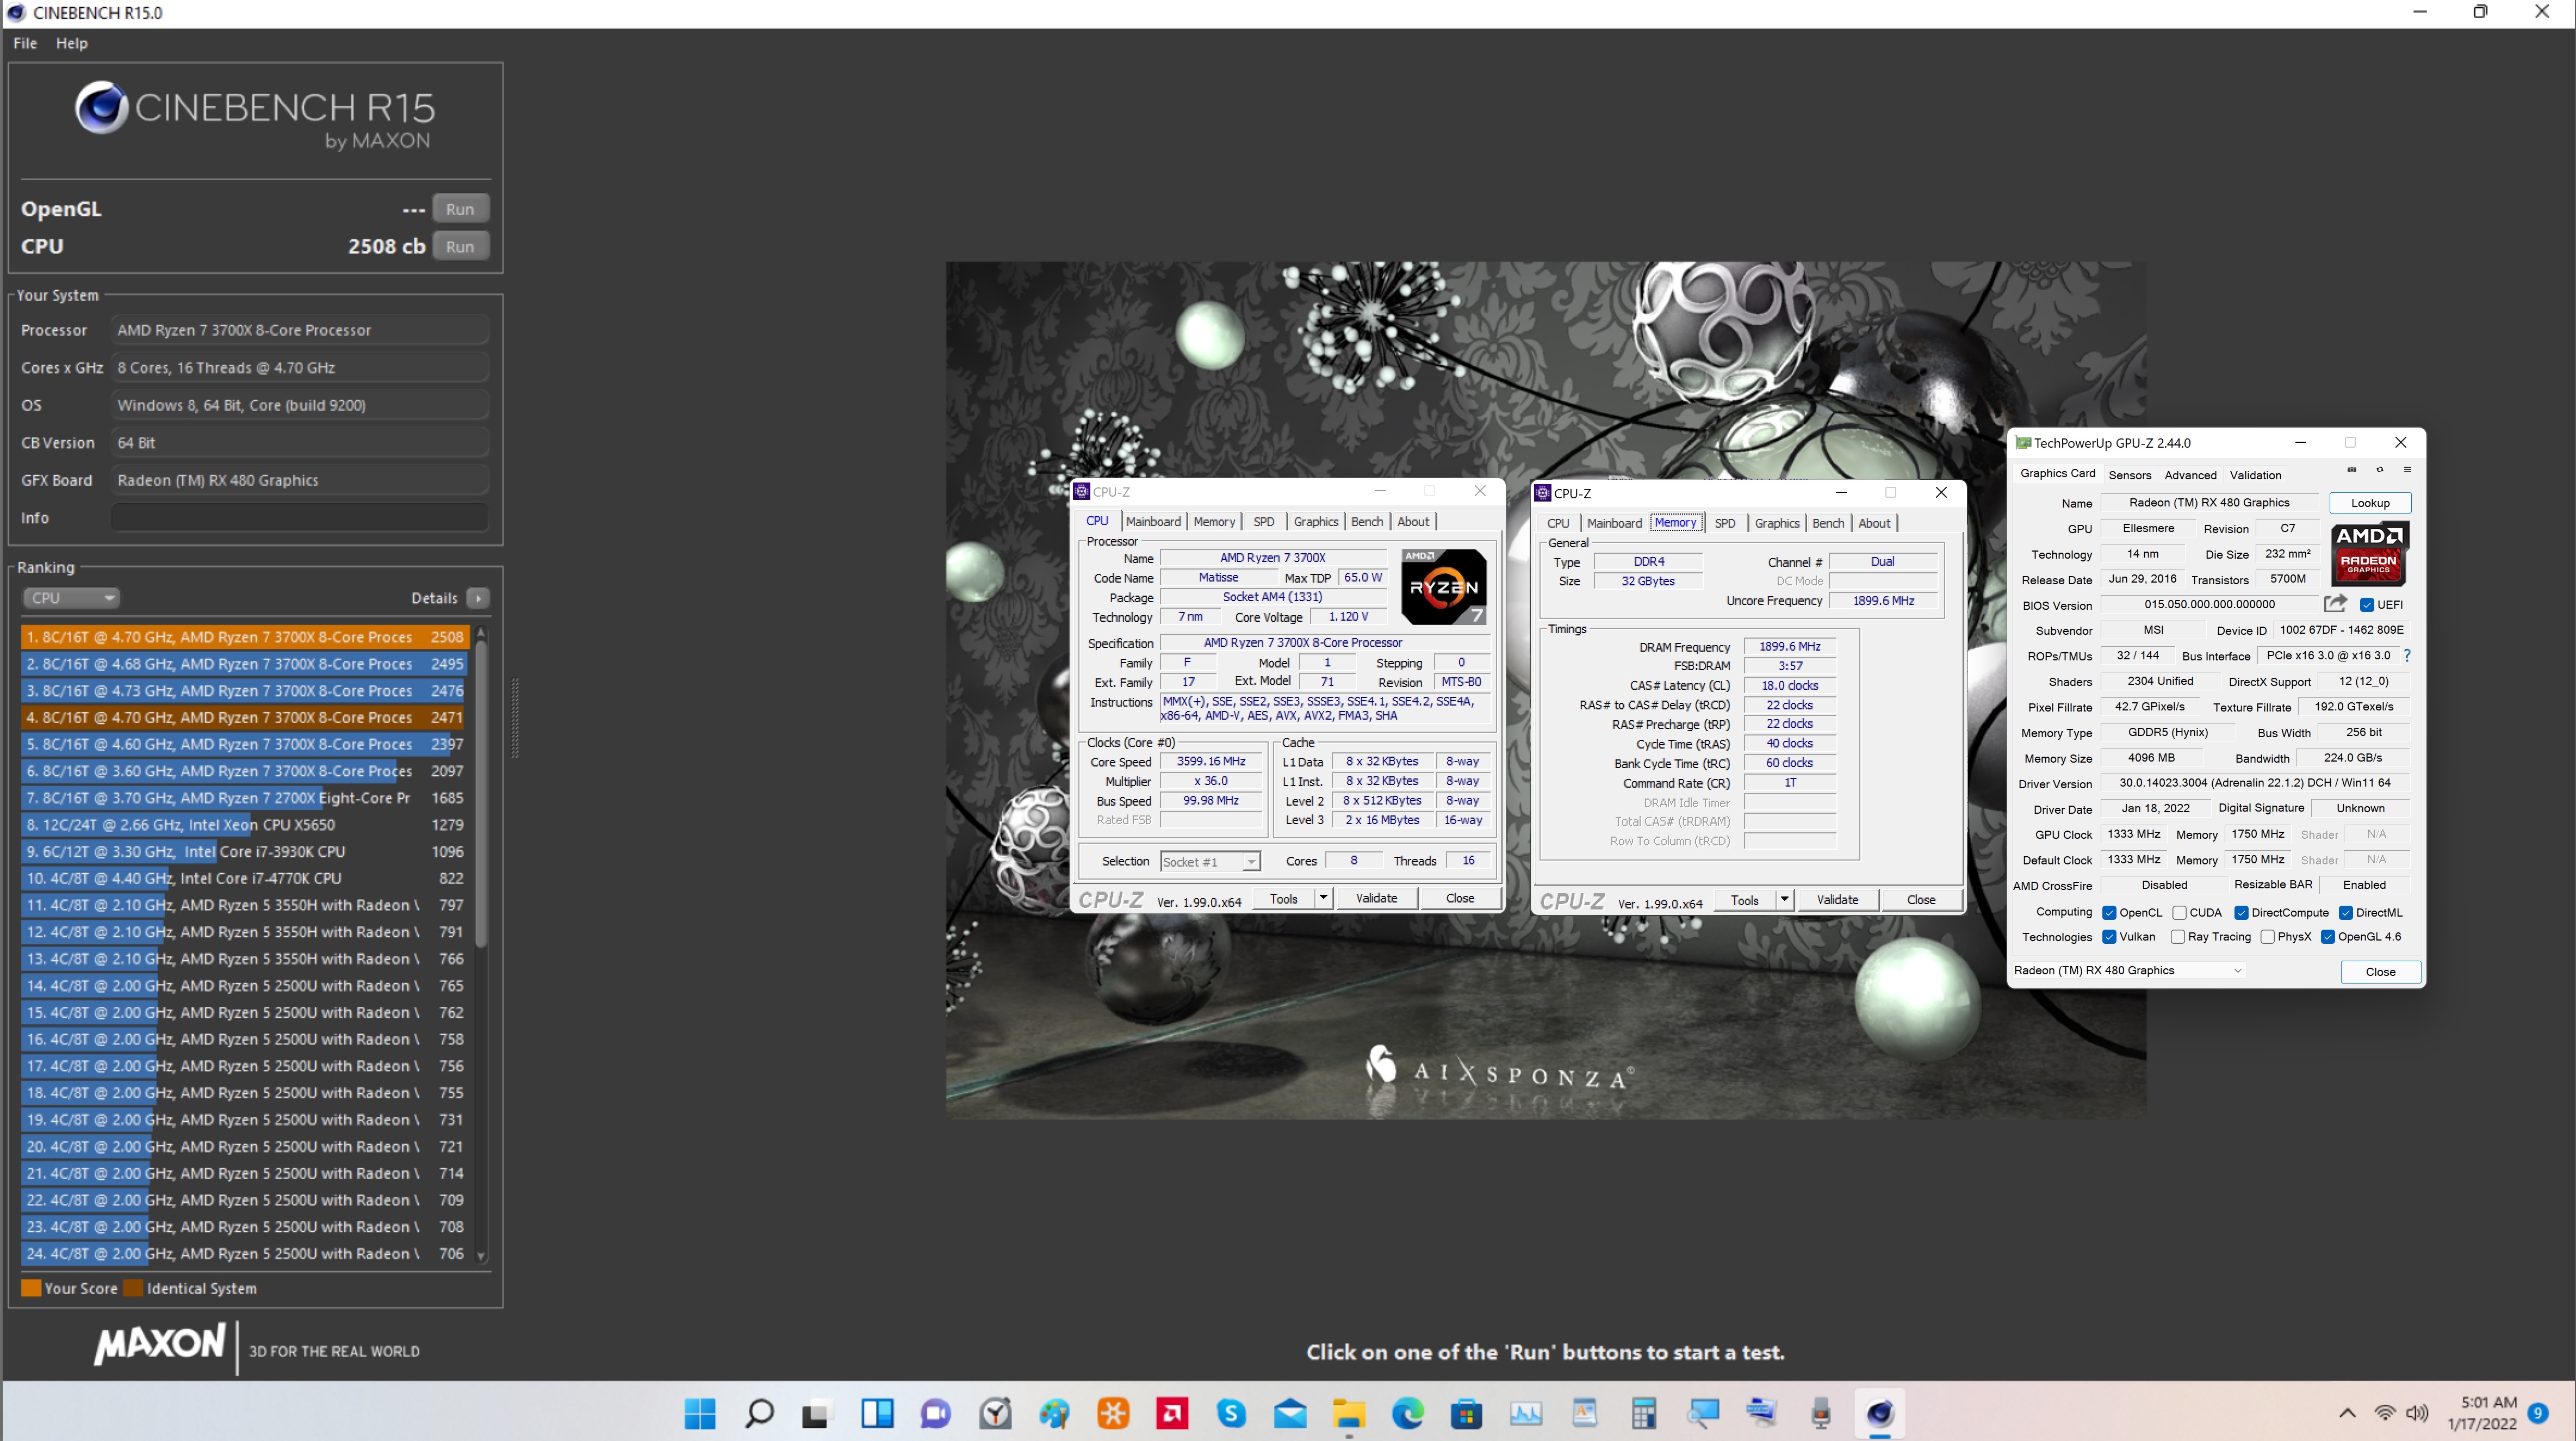Open Skype from the taskbar

(x=1231, y=1413)
